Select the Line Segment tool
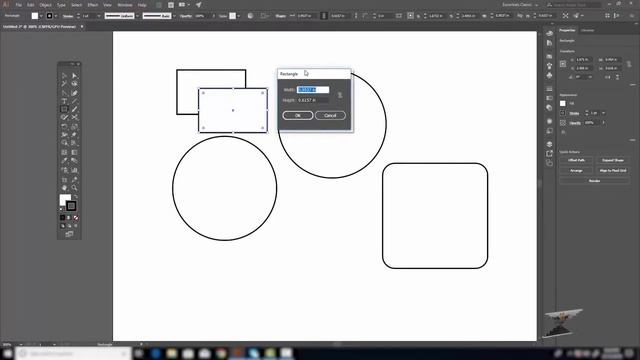The width and height of the screenshot is (640, 360). pyautogui.click(x=74, y=101)
